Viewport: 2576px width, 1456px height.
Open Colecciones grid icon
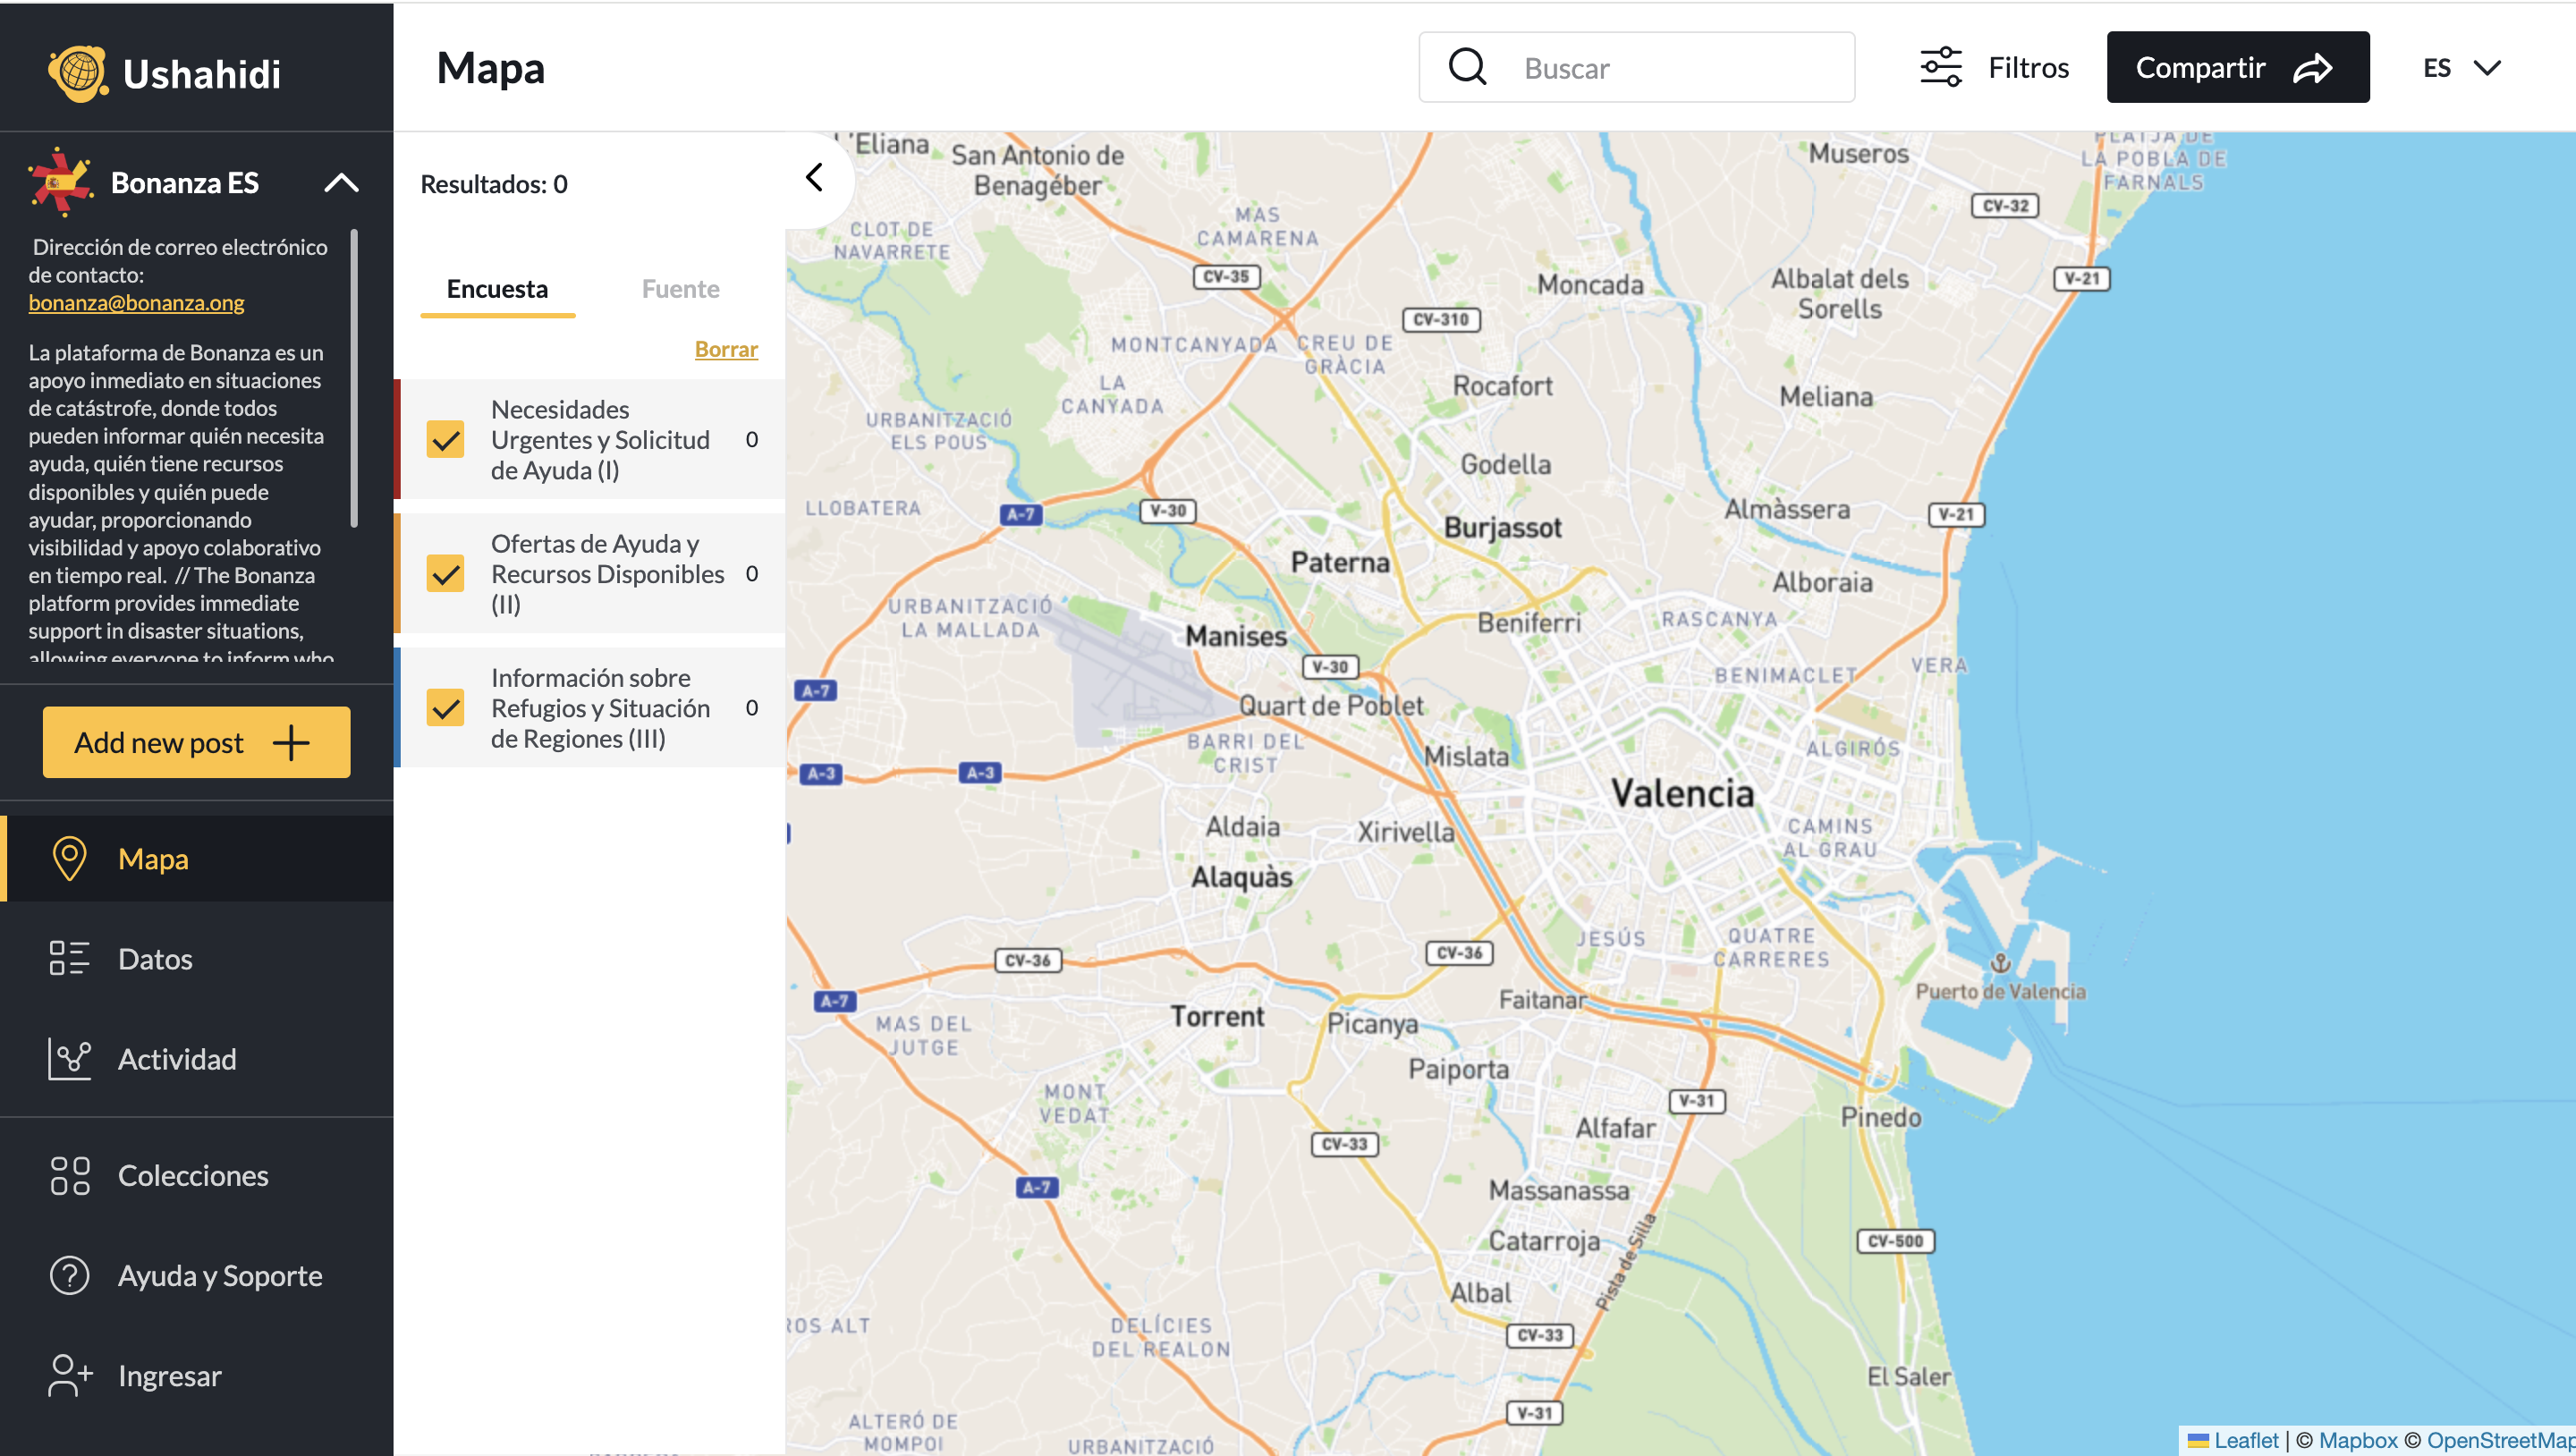tap(69, 1175)
